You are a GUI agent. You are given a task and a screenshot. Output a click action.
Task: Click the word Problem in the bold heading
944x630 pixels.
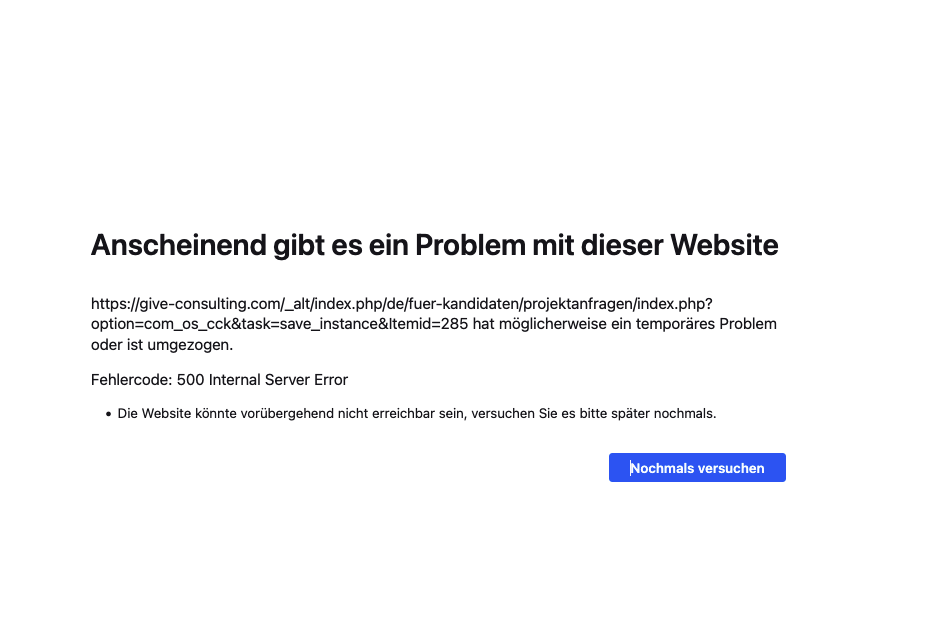pos(470,245)
